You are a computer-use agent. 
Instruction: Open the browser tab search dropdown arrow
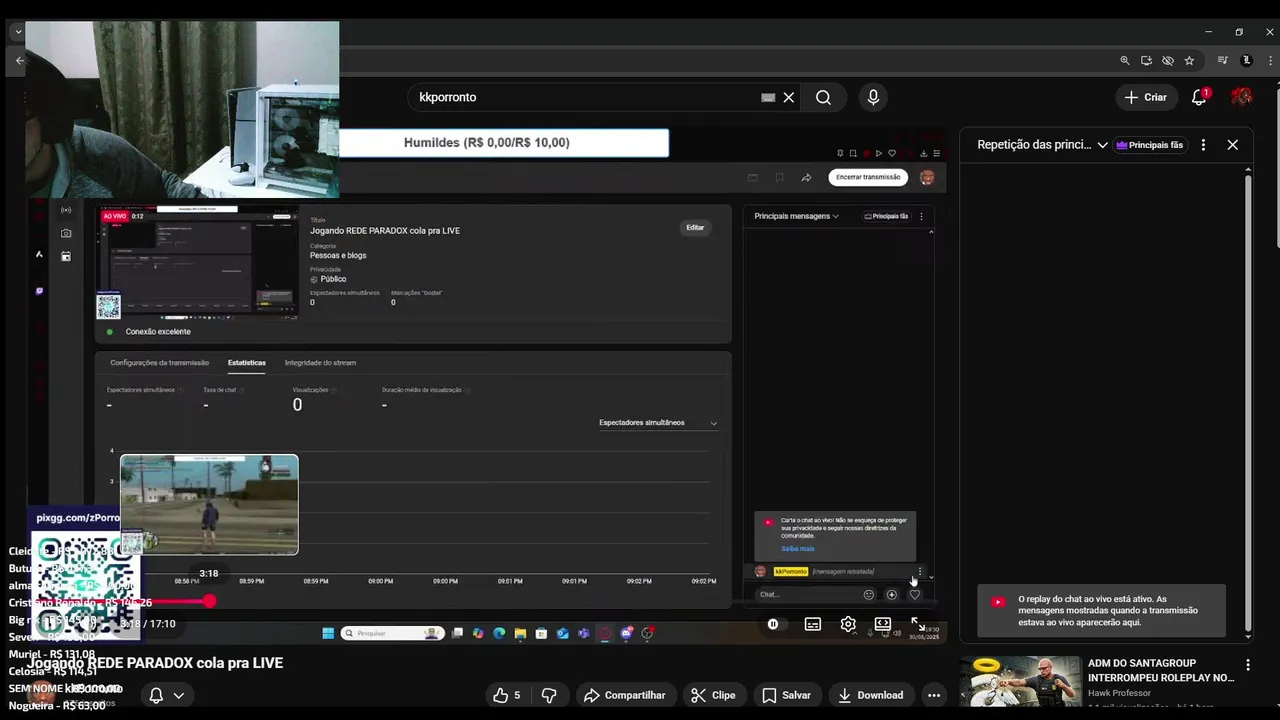tap(18, 32)
